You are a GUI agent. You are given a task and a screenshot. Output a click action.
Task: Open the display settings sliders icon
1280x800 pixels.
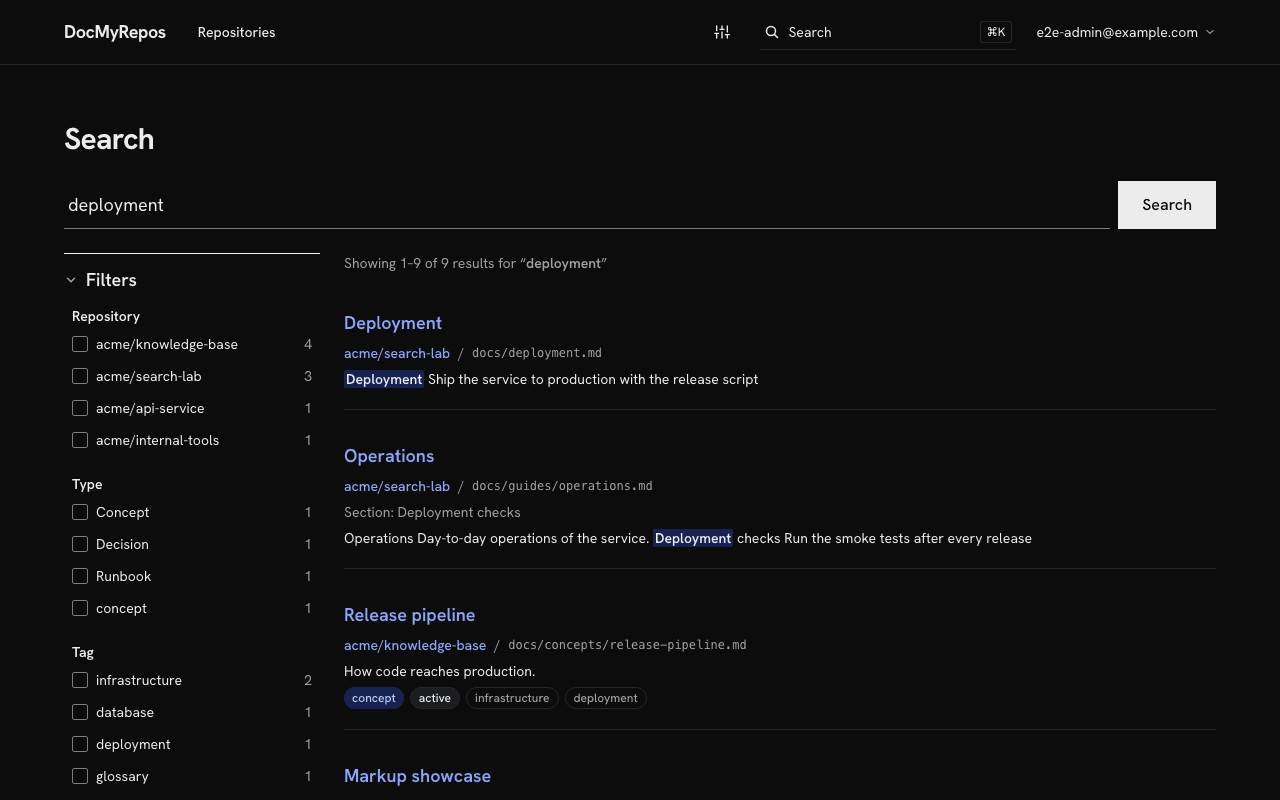coord(722,32)
